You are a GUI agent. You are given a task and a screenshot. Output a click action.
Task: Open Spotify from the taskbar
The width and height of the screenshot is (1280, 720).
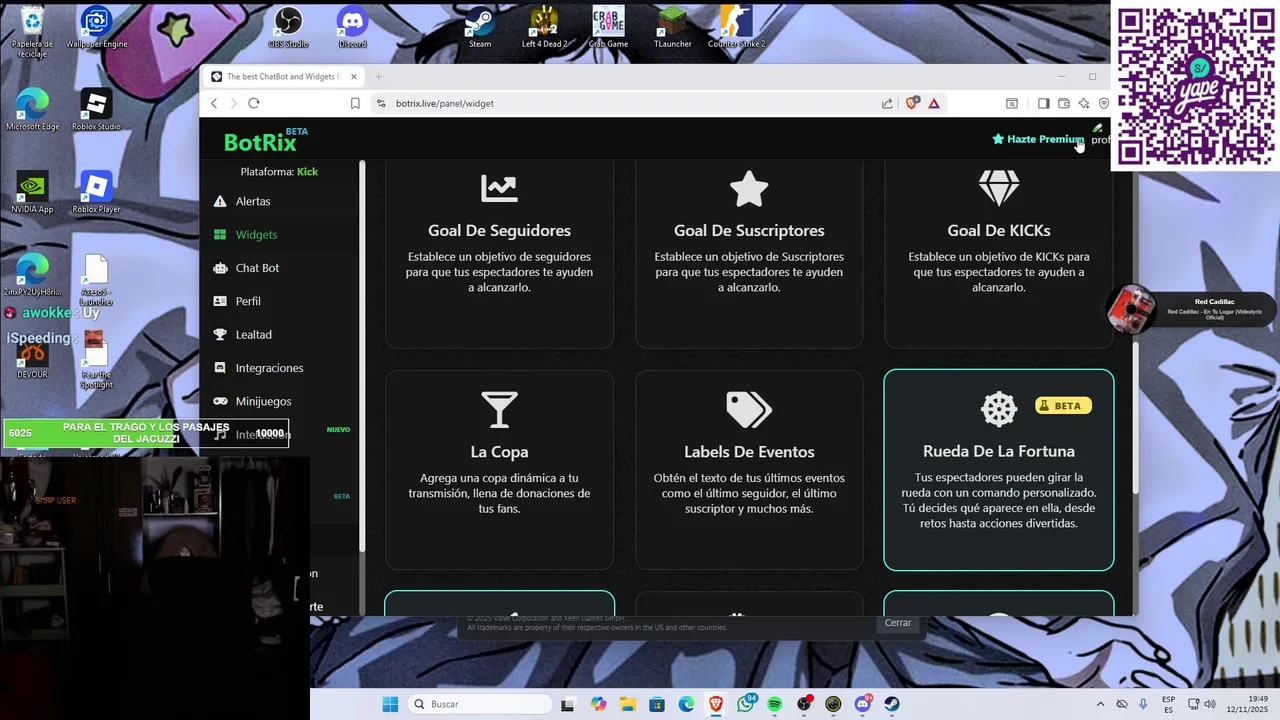click(x=775, y=704)
